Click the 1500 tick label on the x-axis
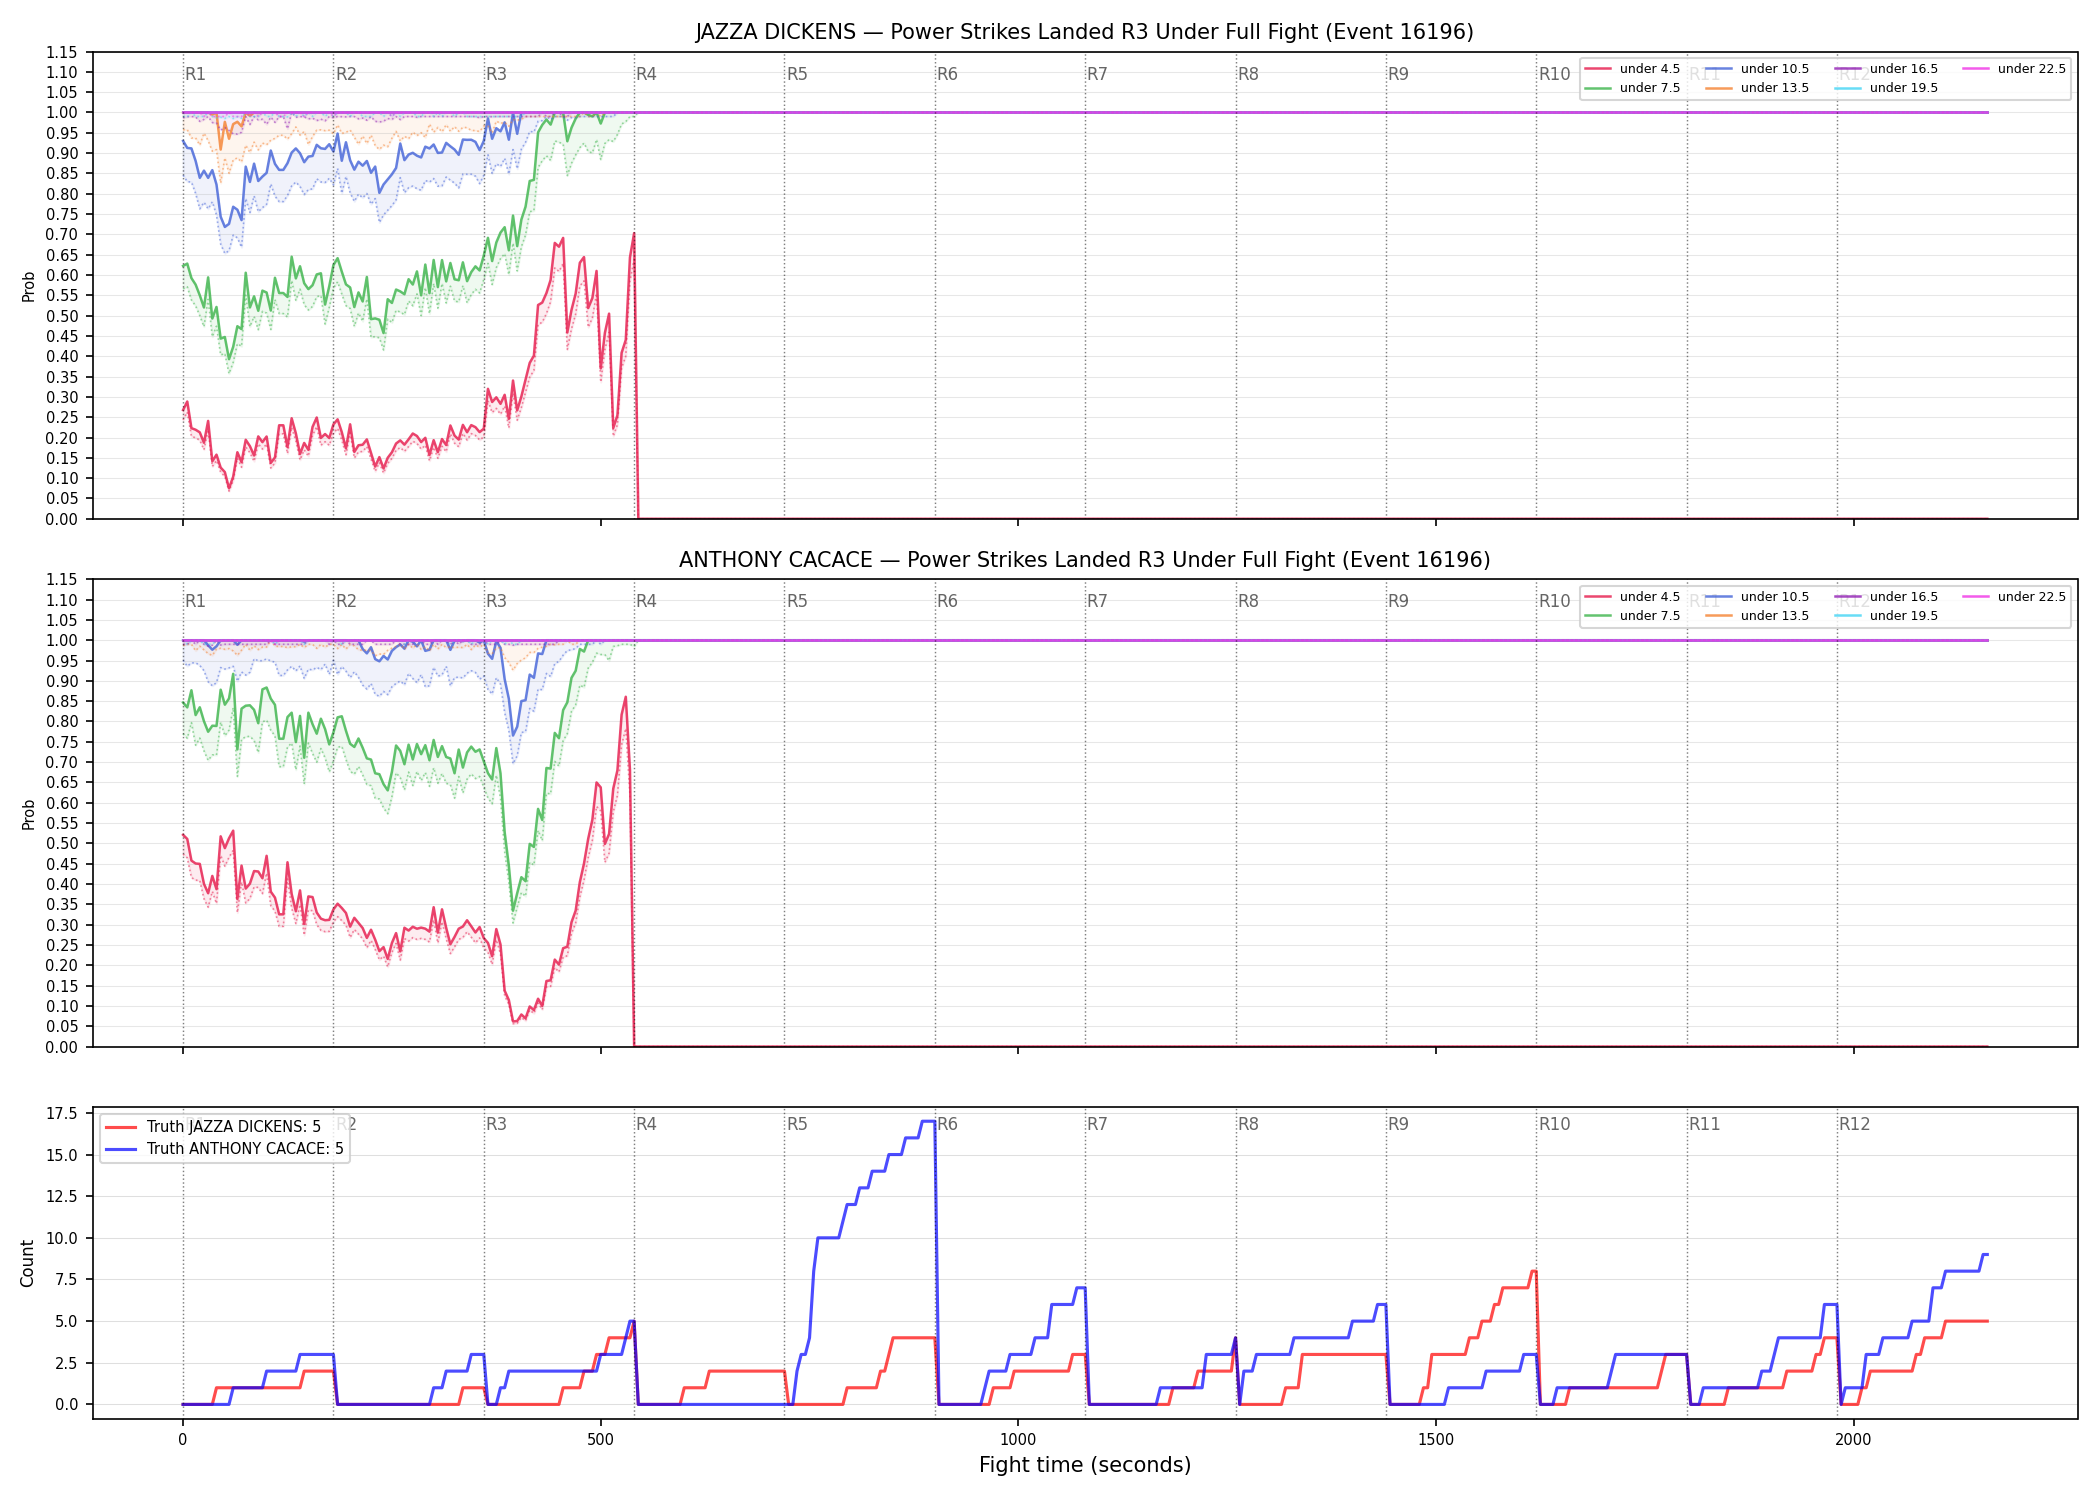Viewport: 2100px width, 1500px height. coord(1436,1440)
